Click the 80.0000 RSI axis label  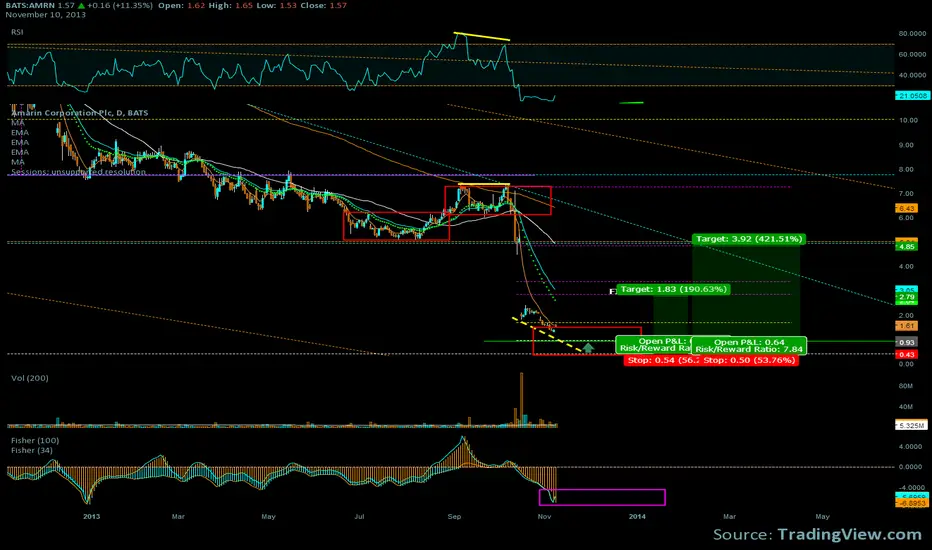(x=912, y=34)
